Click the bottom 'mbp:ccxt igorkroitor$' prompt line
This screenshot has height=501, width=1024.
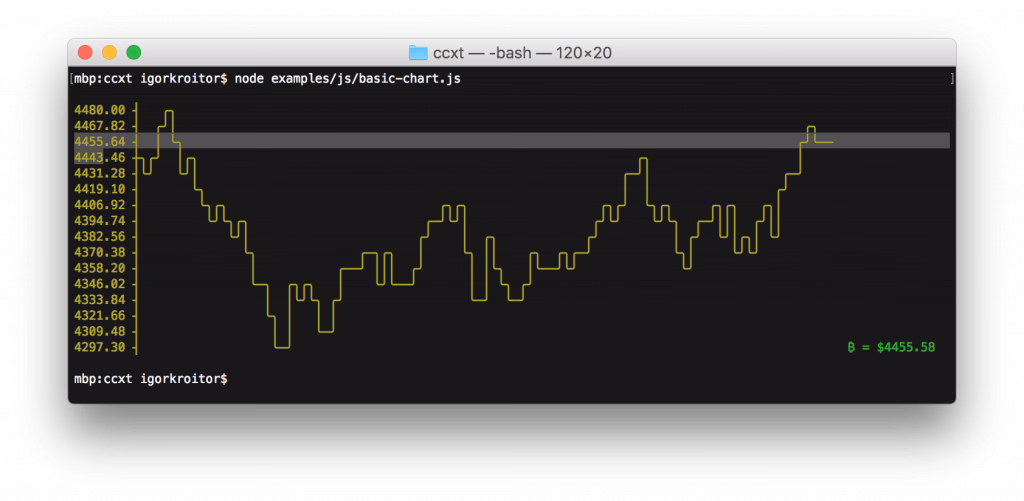pyautogui.click(x=150, y=379)
